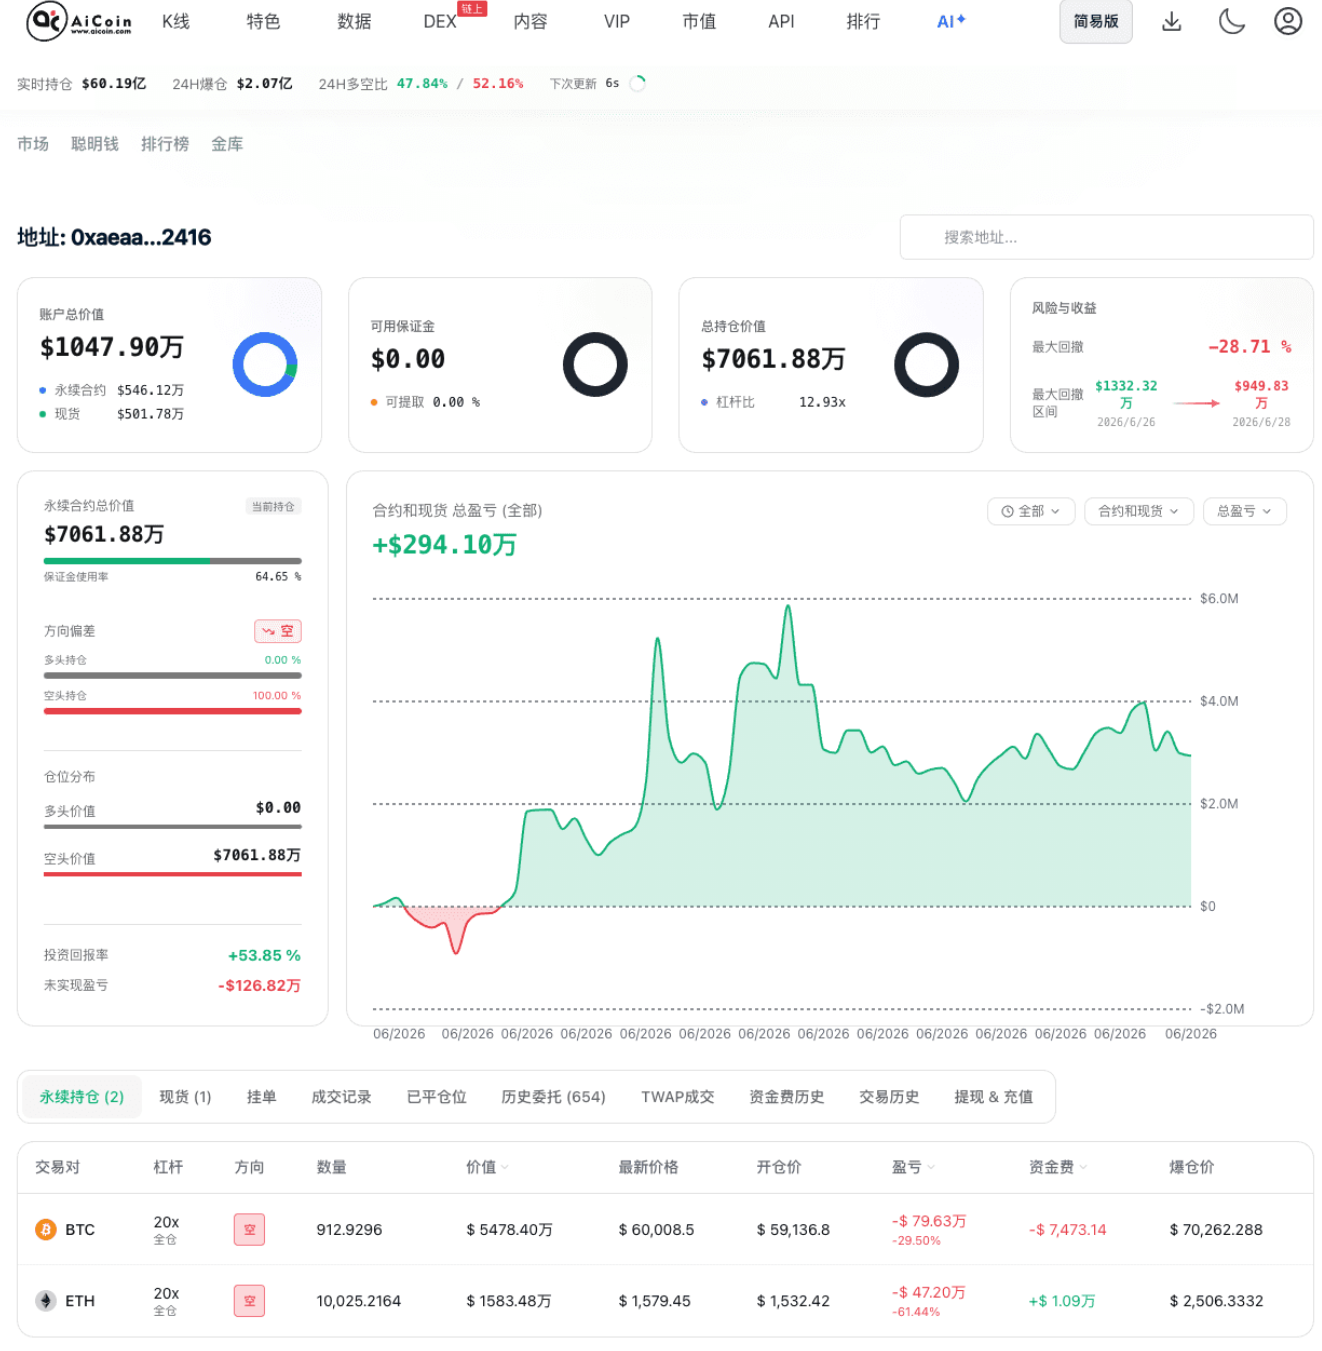The width and height of the screenshot is (1322, 1351).
Task: Toggle dark mode moon icon
Action: click(1231, 21)
